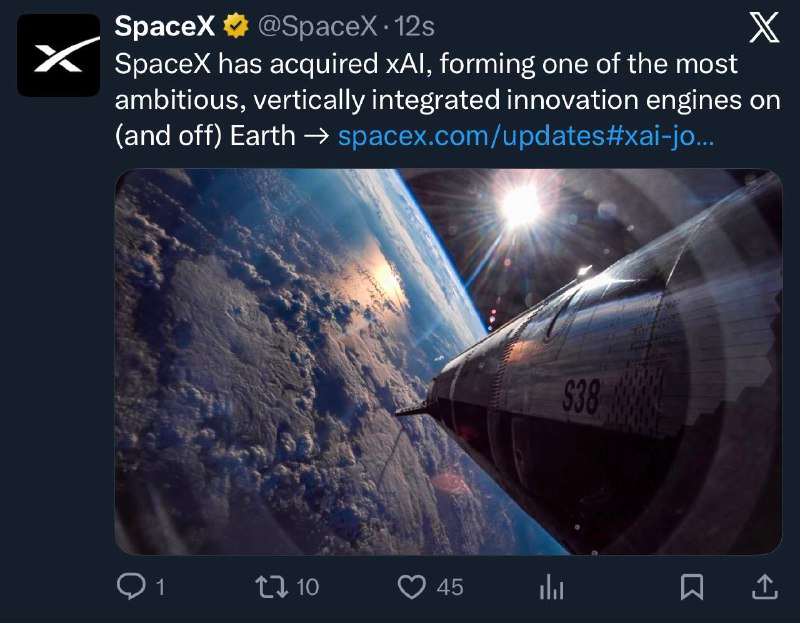
Task: Follow the spacex.com/updates link
Action: (525, 135)
